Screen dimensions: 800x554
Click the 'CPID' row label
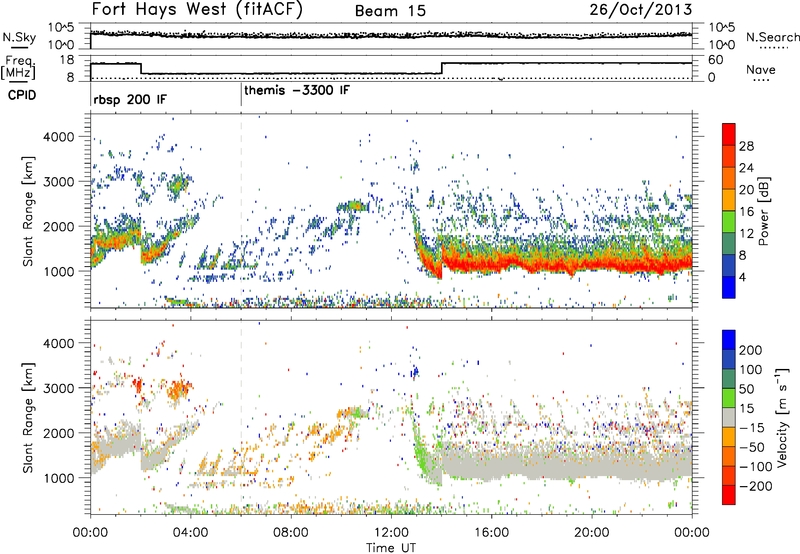click(22, 95)
